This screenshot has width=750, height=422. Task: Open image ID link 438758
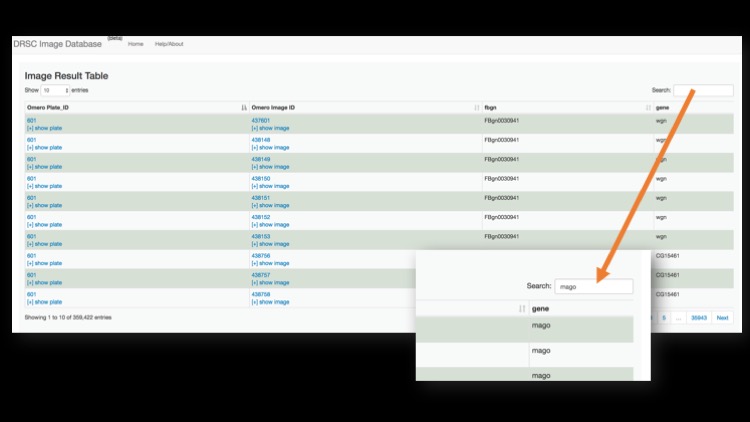pos(261,294)
